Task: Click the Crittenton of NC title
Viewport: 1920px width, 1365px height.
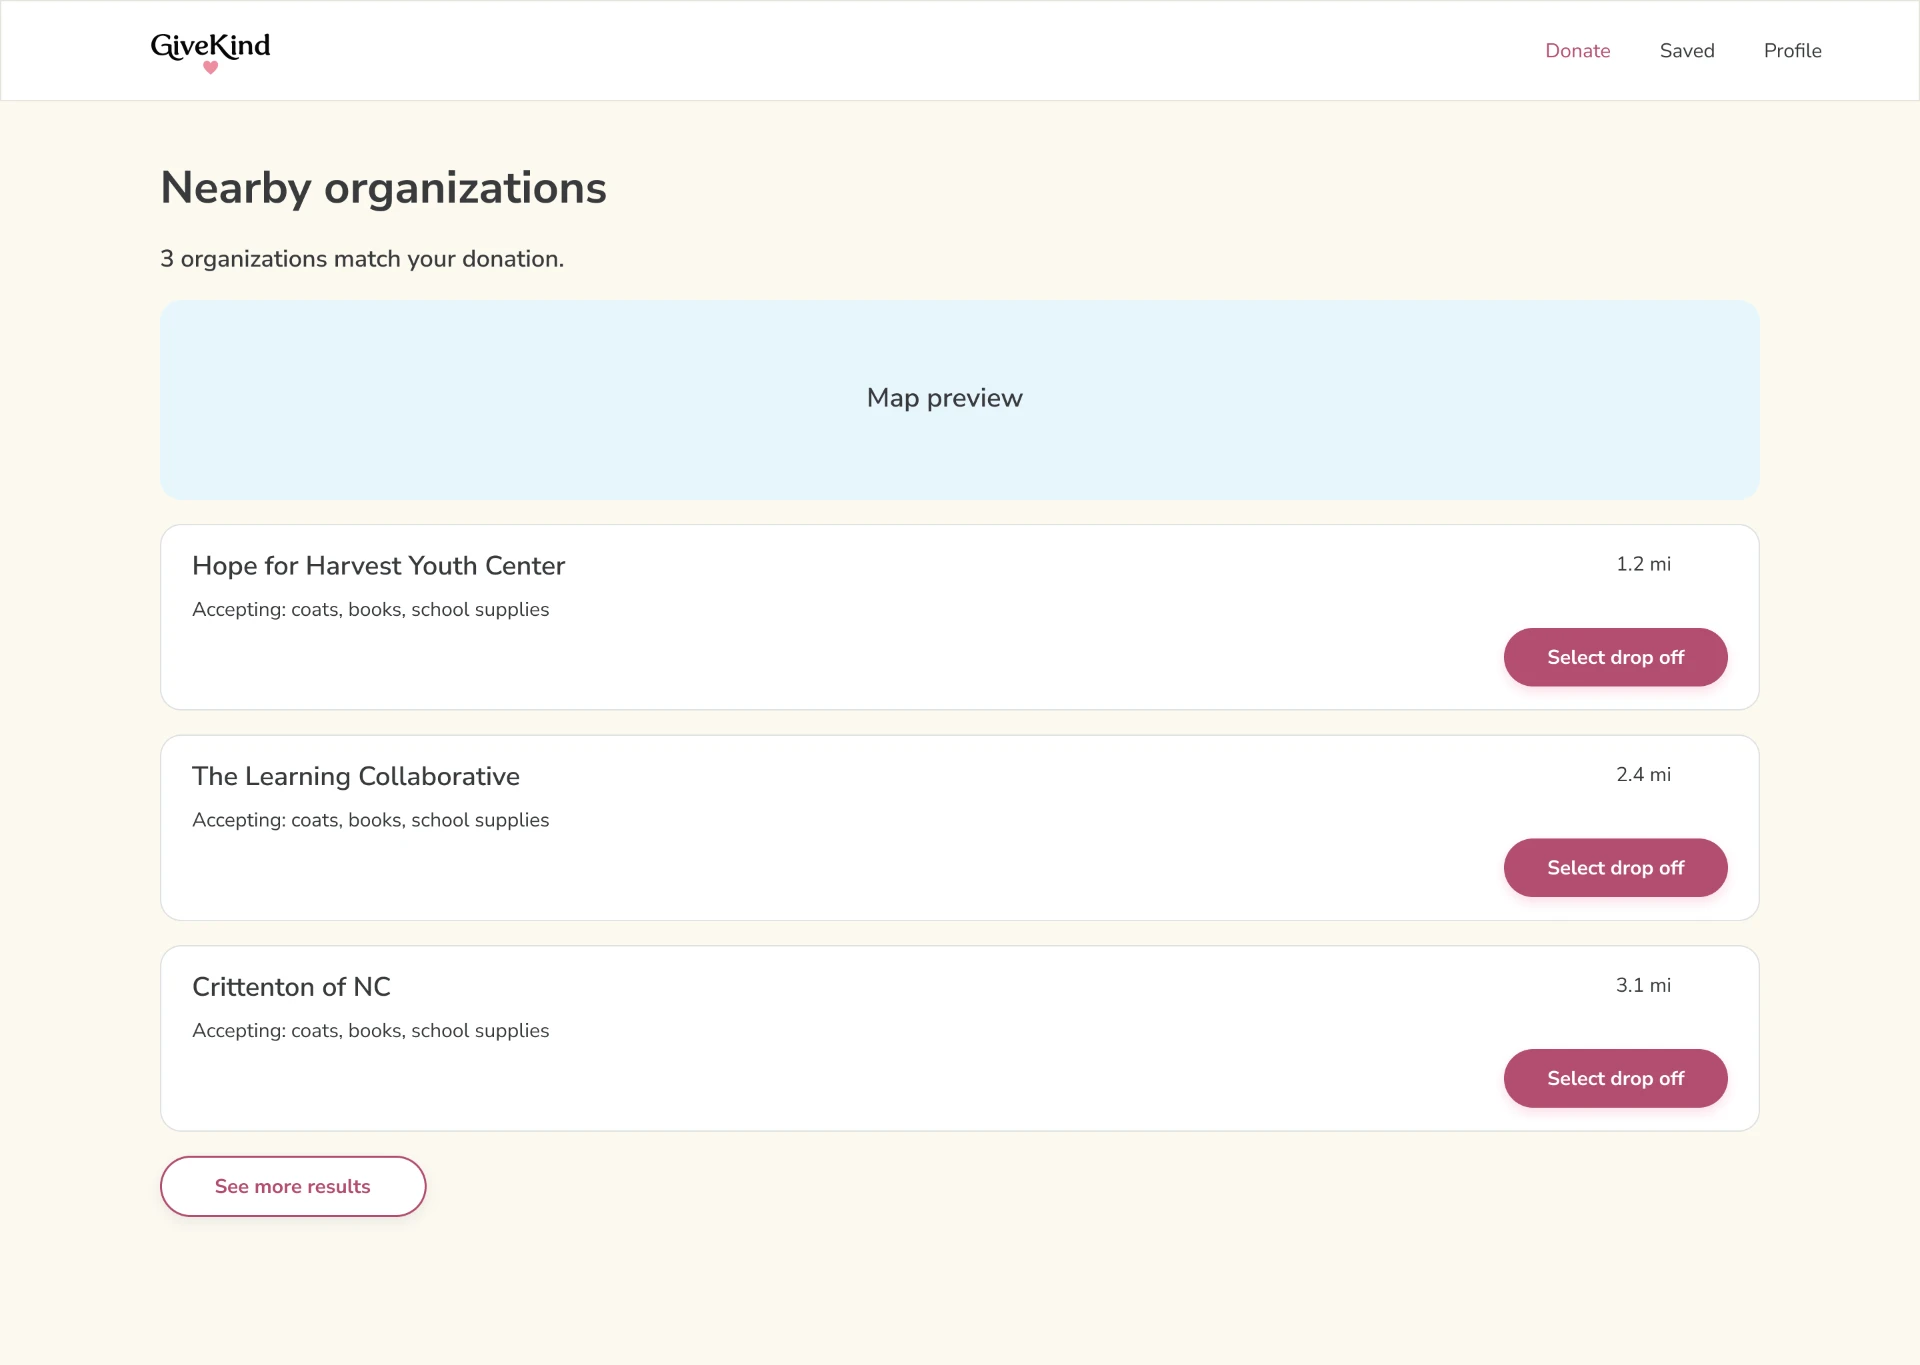Action: tap(291, 987)
